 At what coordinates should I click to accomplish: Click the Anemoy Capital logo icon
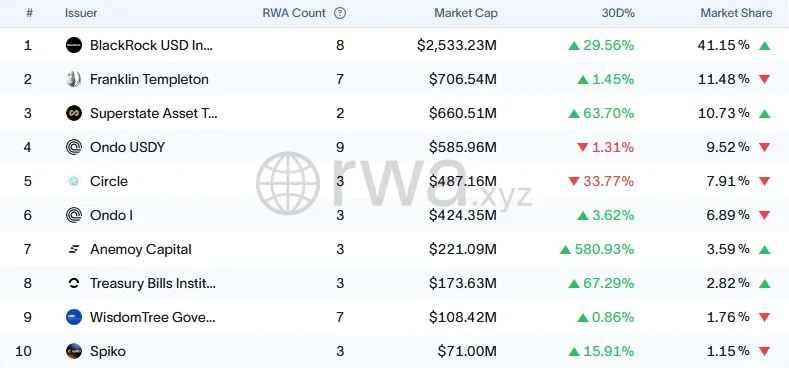[74, 249]
